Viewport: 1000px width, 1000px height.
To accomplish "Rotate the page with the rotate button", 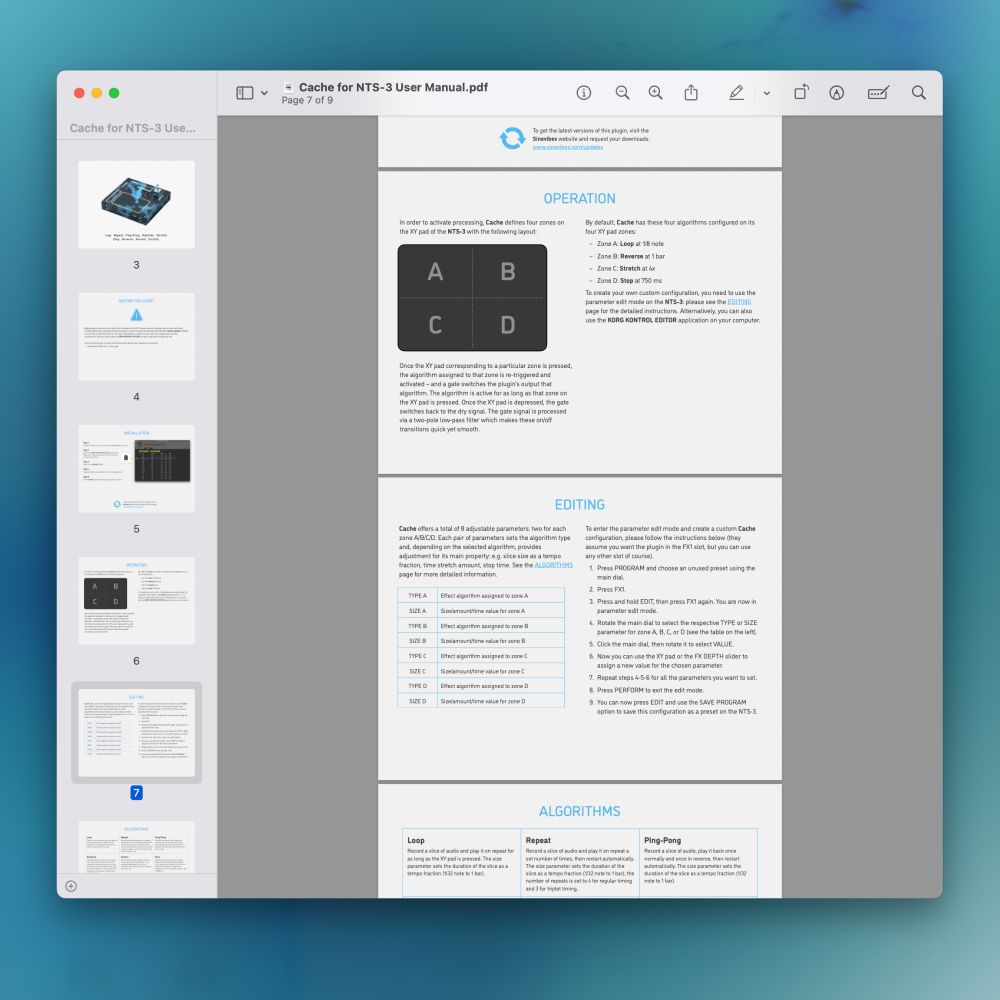I will [x=801, y=93].
